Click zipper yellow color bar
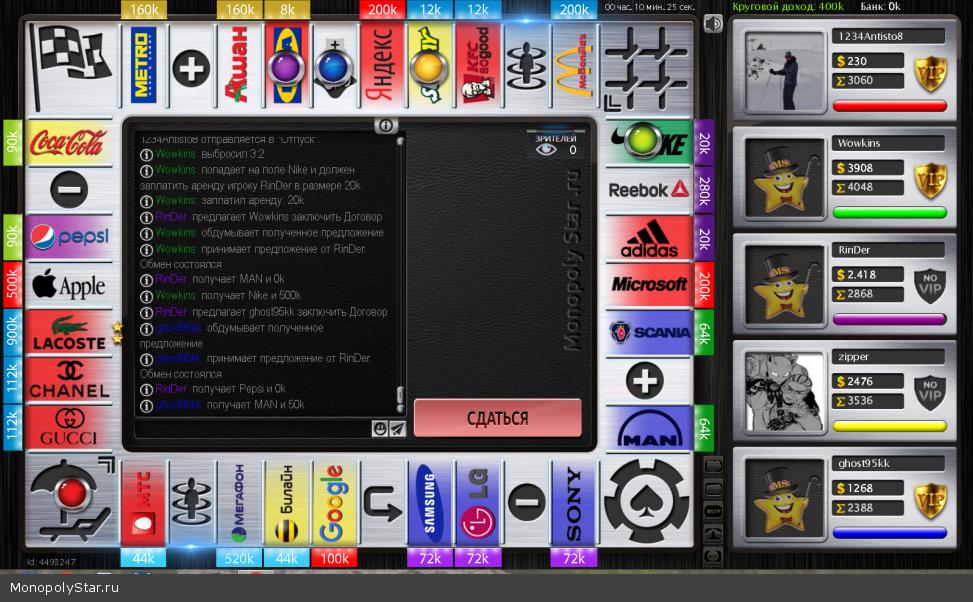Image resolution: width=973 pixels, height=602 pixels. (x=889, y=426)
